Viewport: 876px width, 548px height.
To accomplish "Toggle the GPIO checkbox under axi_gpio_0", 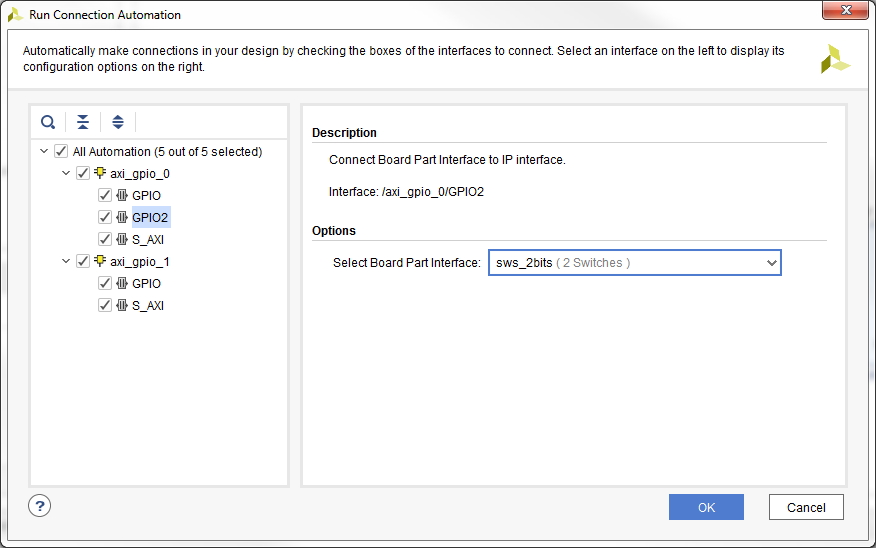I will [x=104, y=195].
